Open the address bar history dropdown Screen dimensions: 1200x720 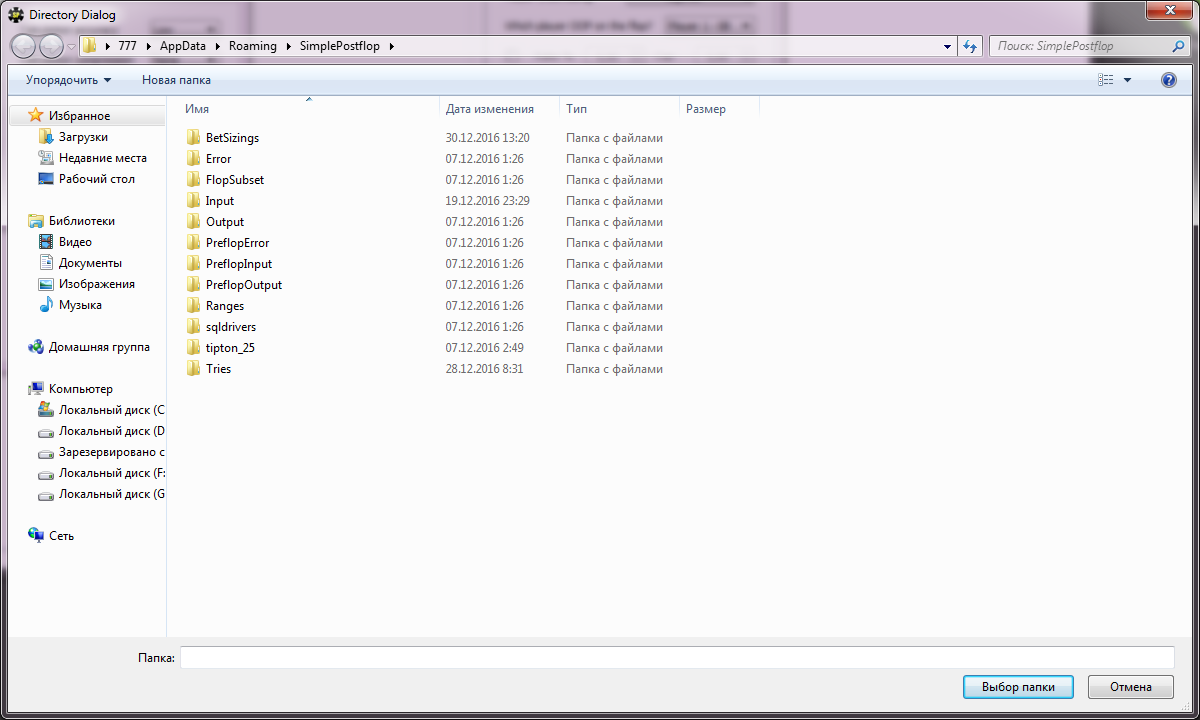click(x=947, y=46)
